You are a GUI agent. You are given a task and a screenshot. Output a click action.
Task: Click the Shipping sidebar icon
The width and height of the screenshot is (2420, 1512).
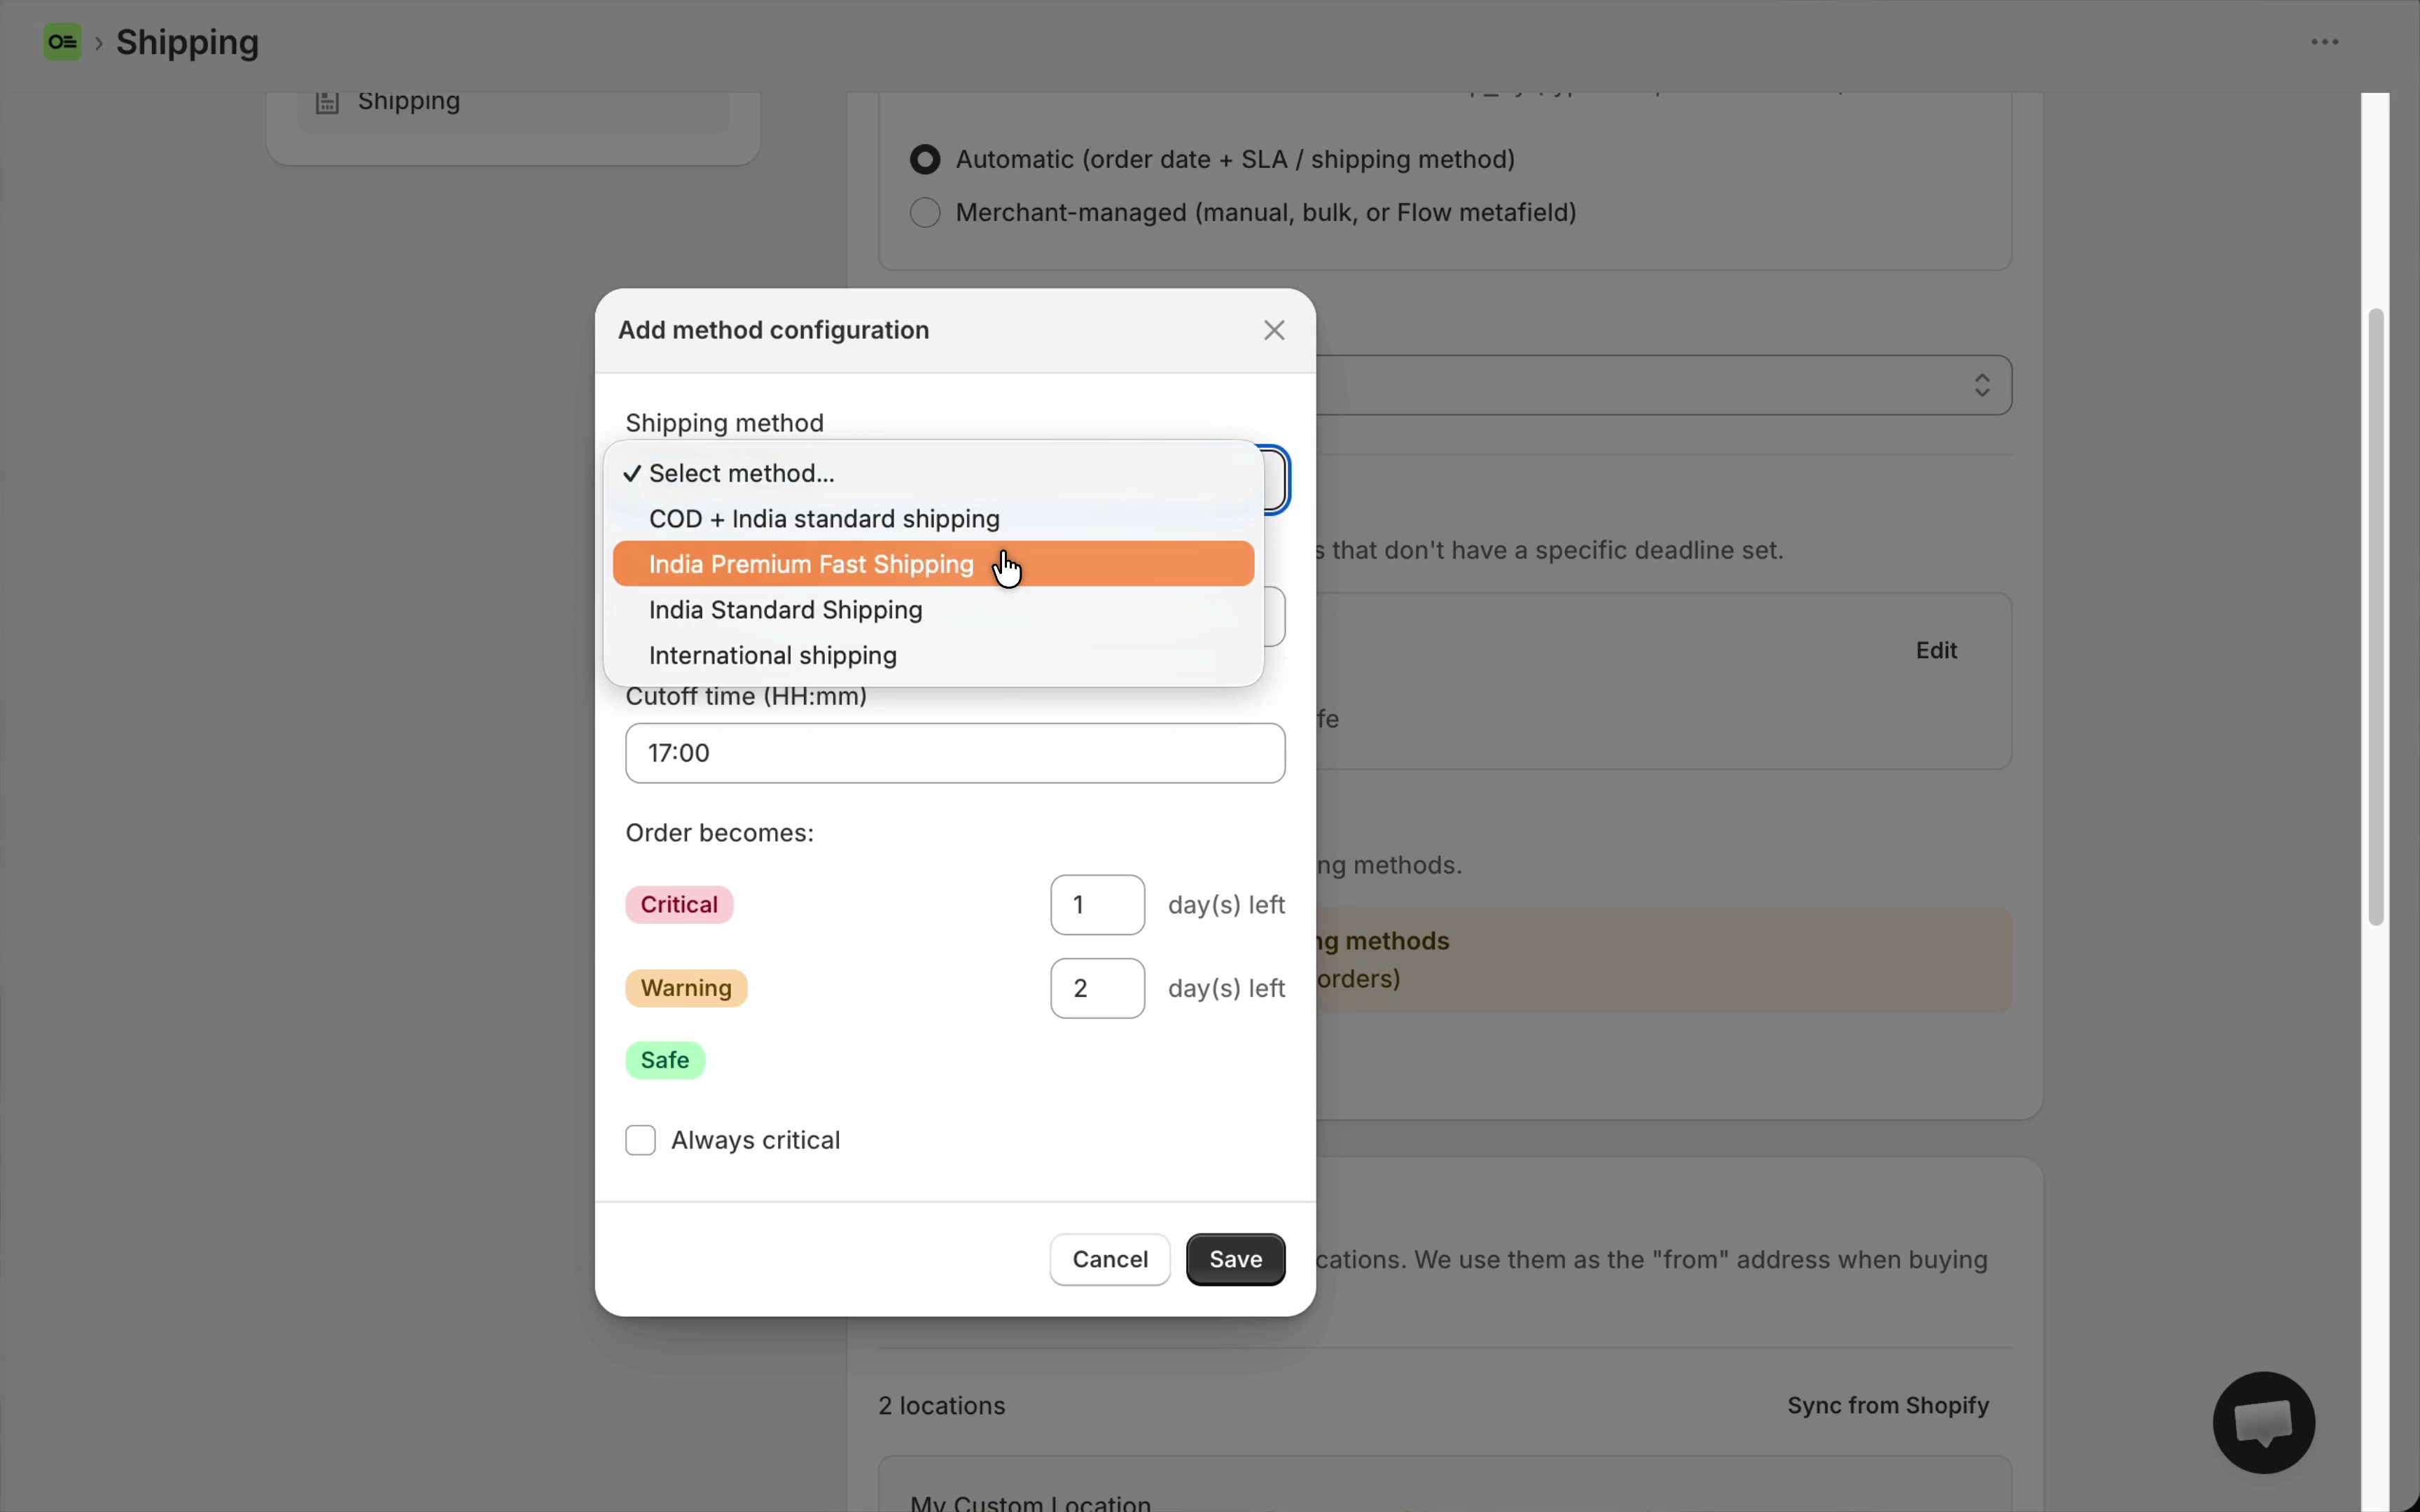click(x=327, y=102)
